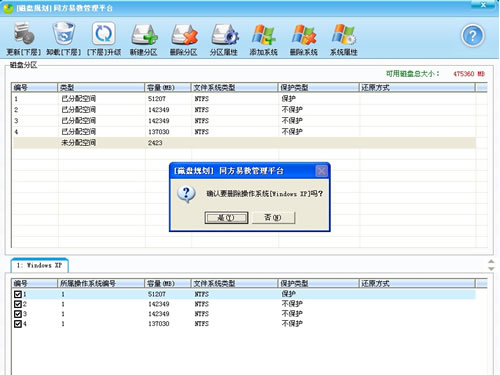Viewport: 500px width, 375px height.
Task: Uncheck partition 2 checkbox in lower list
Action: (x=18, y=304)
